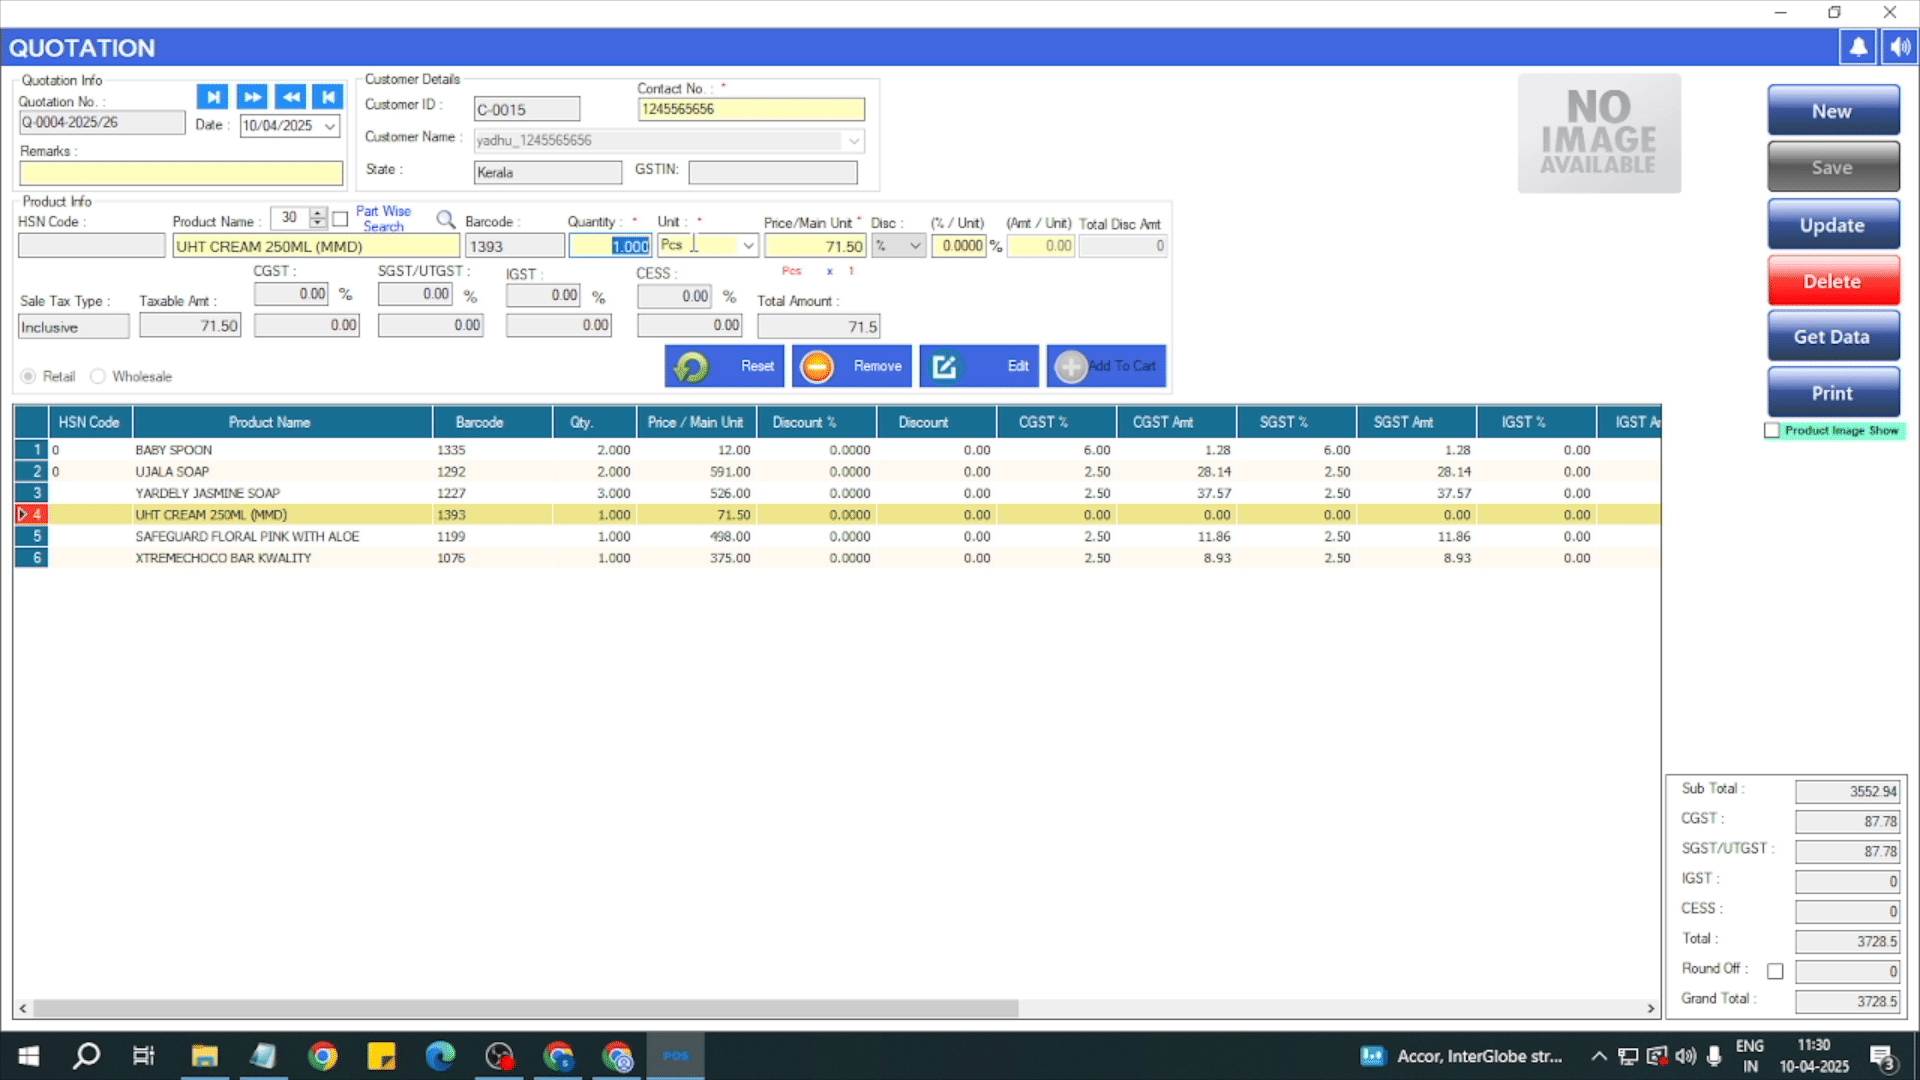The width and height of the screenshot is (1920, 1080).
Task: Toggle the Round Off checkbox
Action: point(1775,971)
